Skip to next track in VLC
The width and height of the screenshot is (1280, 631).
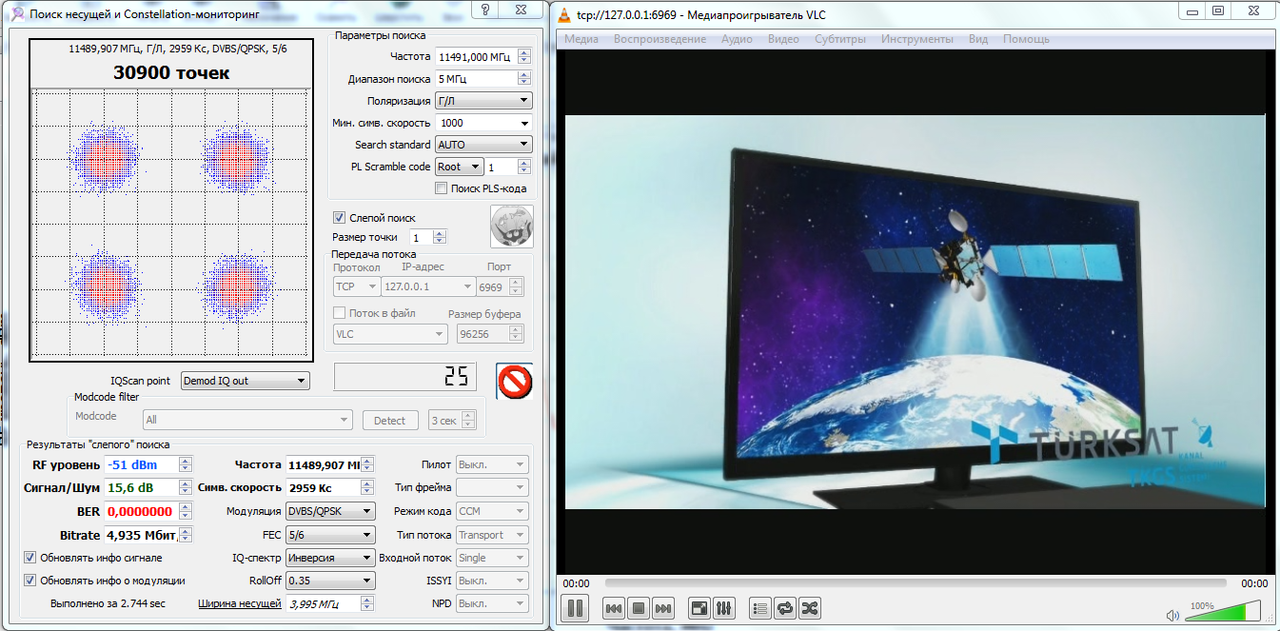(x=662, y=608)
